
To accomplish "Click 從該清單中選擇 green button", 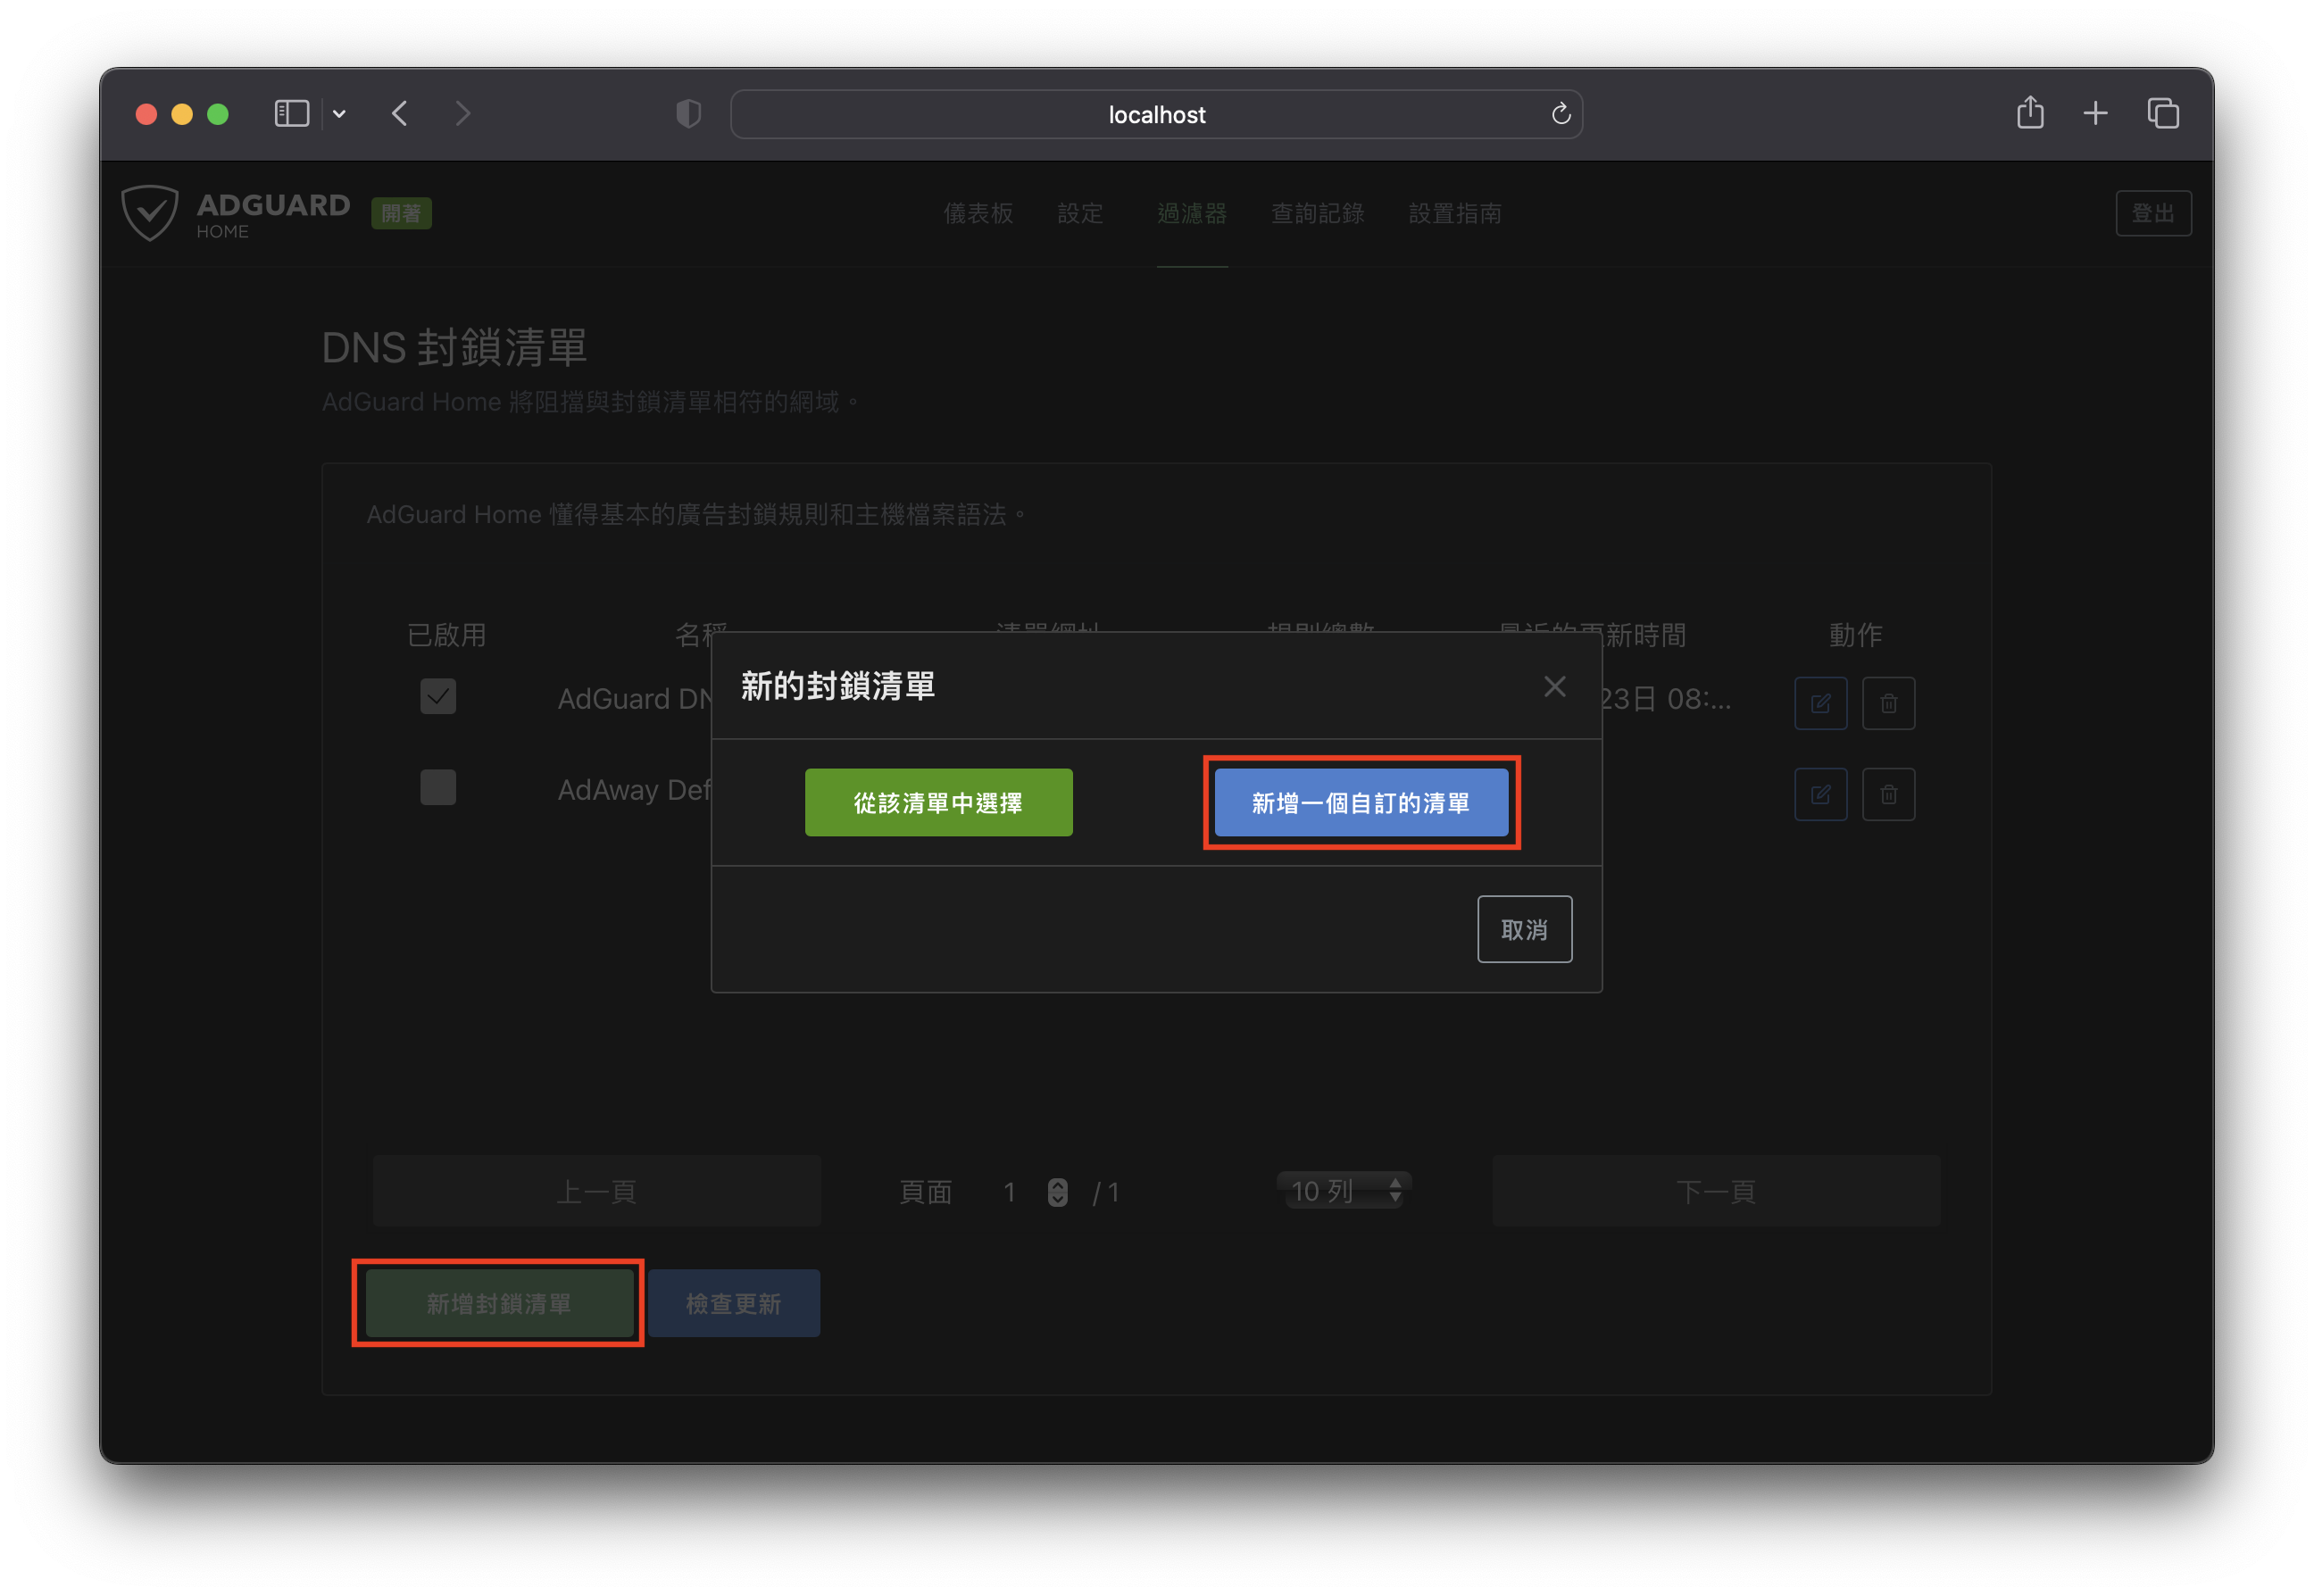I will (938, 802).
